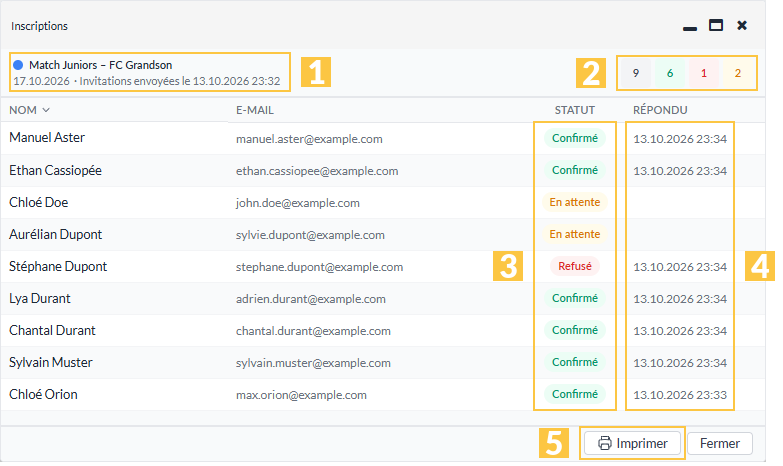
Task: Click email chantal.durant@example.com
Action: (x=313, y=331)
